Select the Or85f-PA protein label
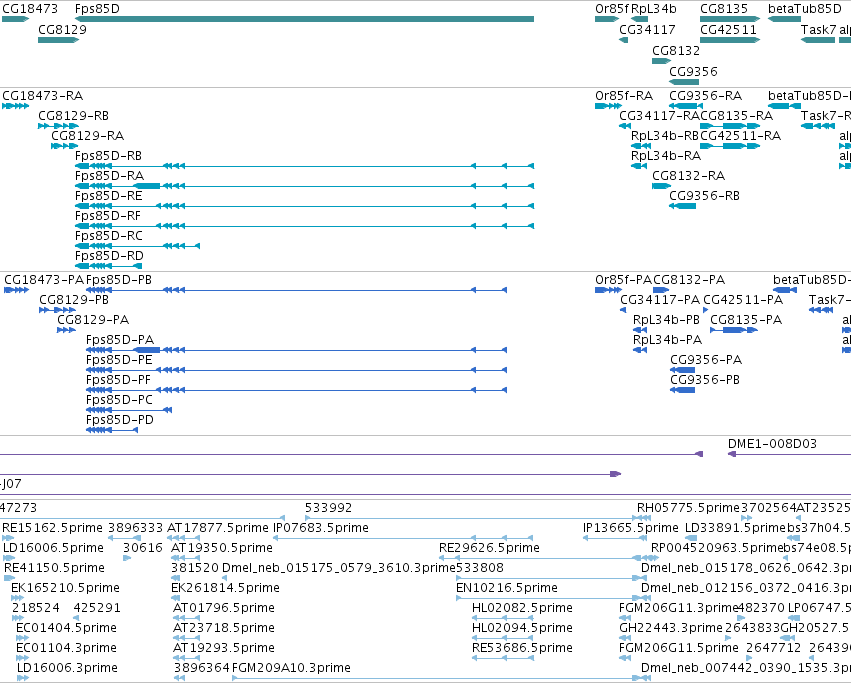851x683 pixels. click(624, 280)
